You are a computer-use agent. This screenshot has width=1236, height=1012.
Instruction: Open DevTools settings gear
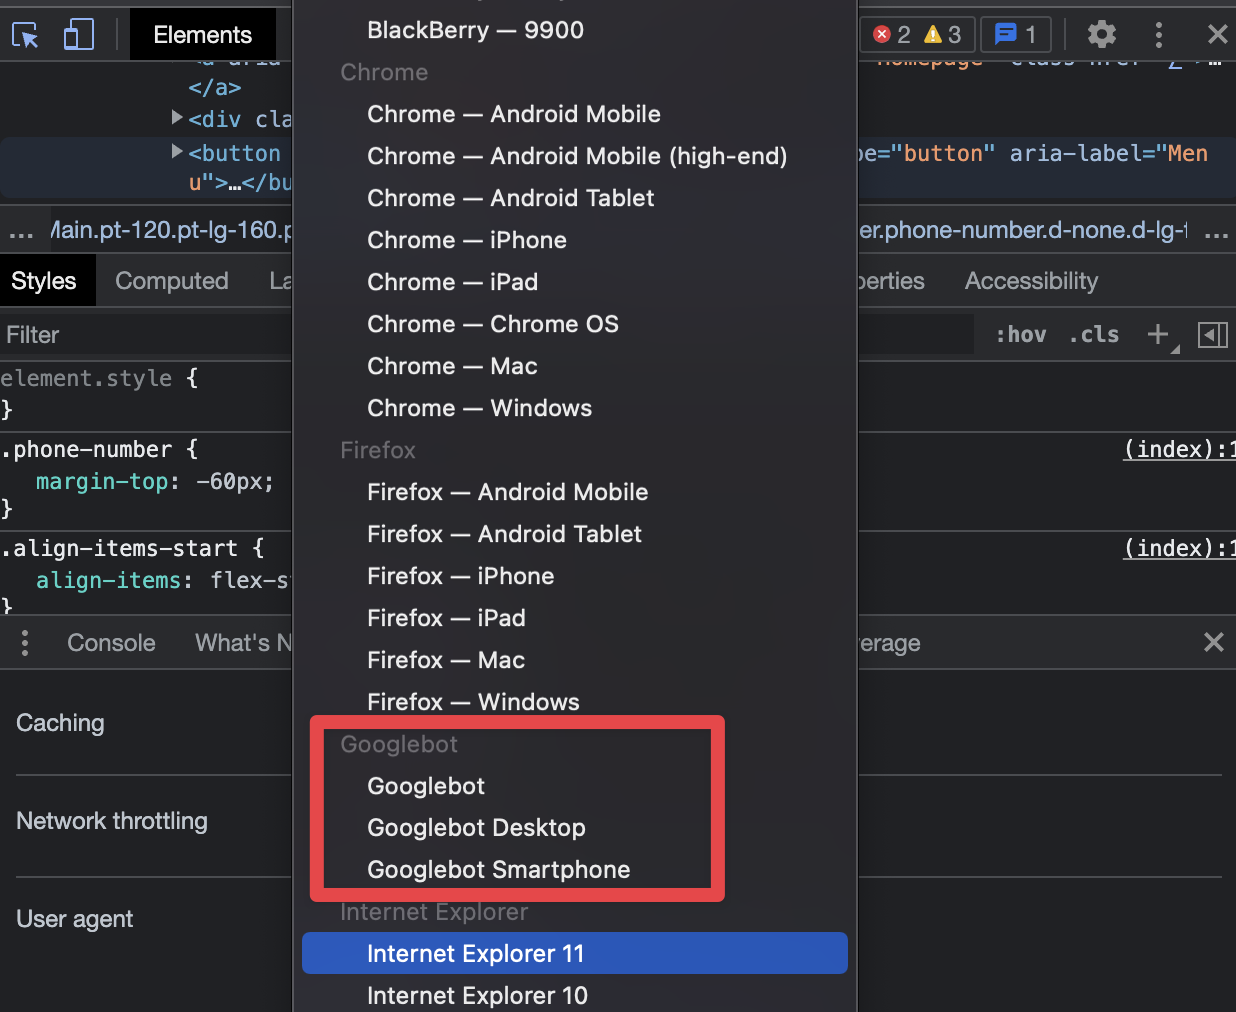[1102, 35]
